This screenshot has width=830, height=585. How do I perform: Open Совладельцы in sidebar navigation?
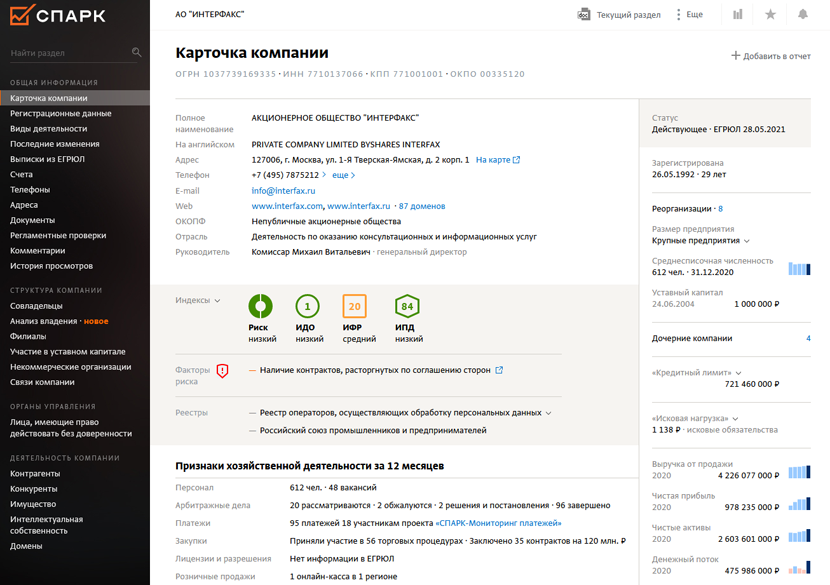(x=36, y=306)
